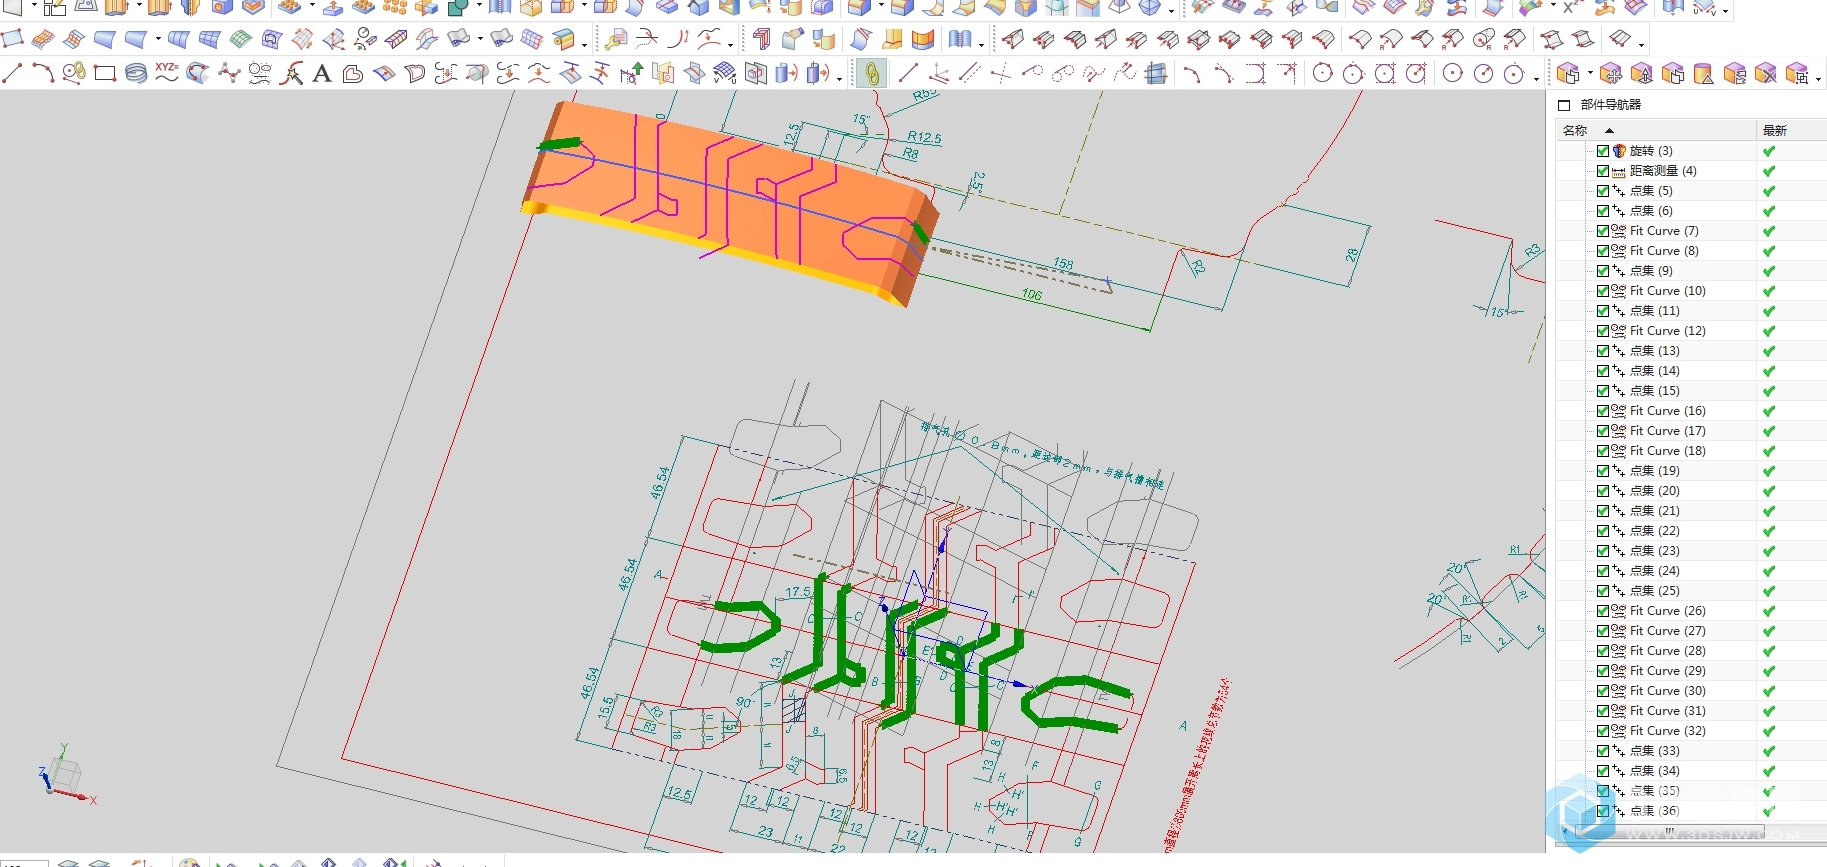Open dropdown arrow after the circle tools group
Viewport: 1827px width, 867px height.
pyautogui.click(x=1536, y=77)
